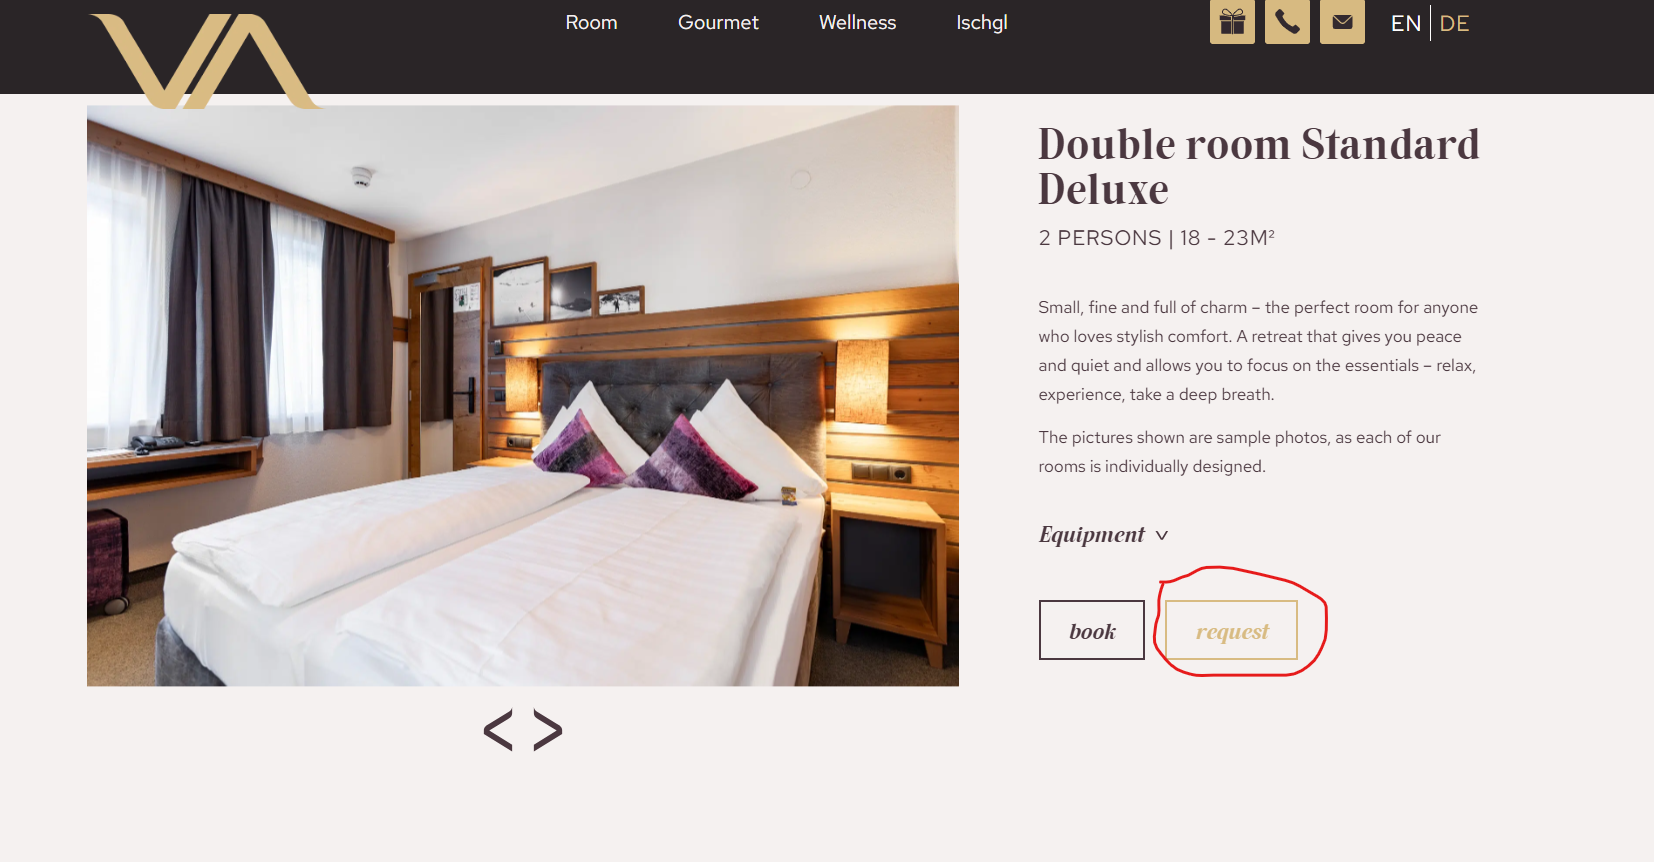Click the phone call icon
Image resolution: width=1654 pixels, height=862 pixels.
pyautogui.click(x=1287, y=22)
